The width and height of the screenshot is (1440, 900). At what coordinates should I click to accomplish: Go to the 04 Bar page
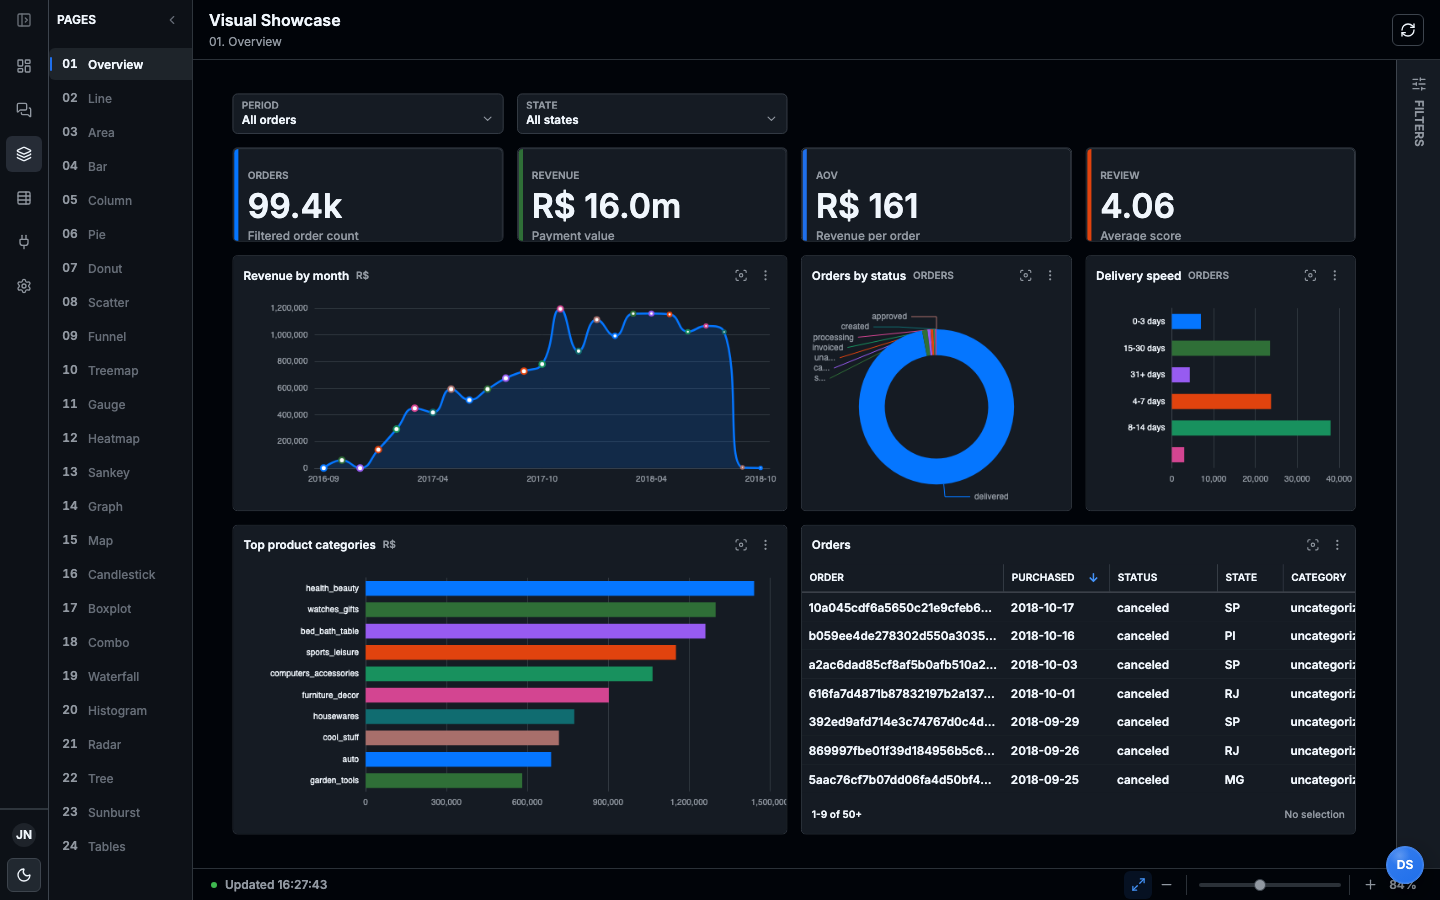click(x=121, y=166)
